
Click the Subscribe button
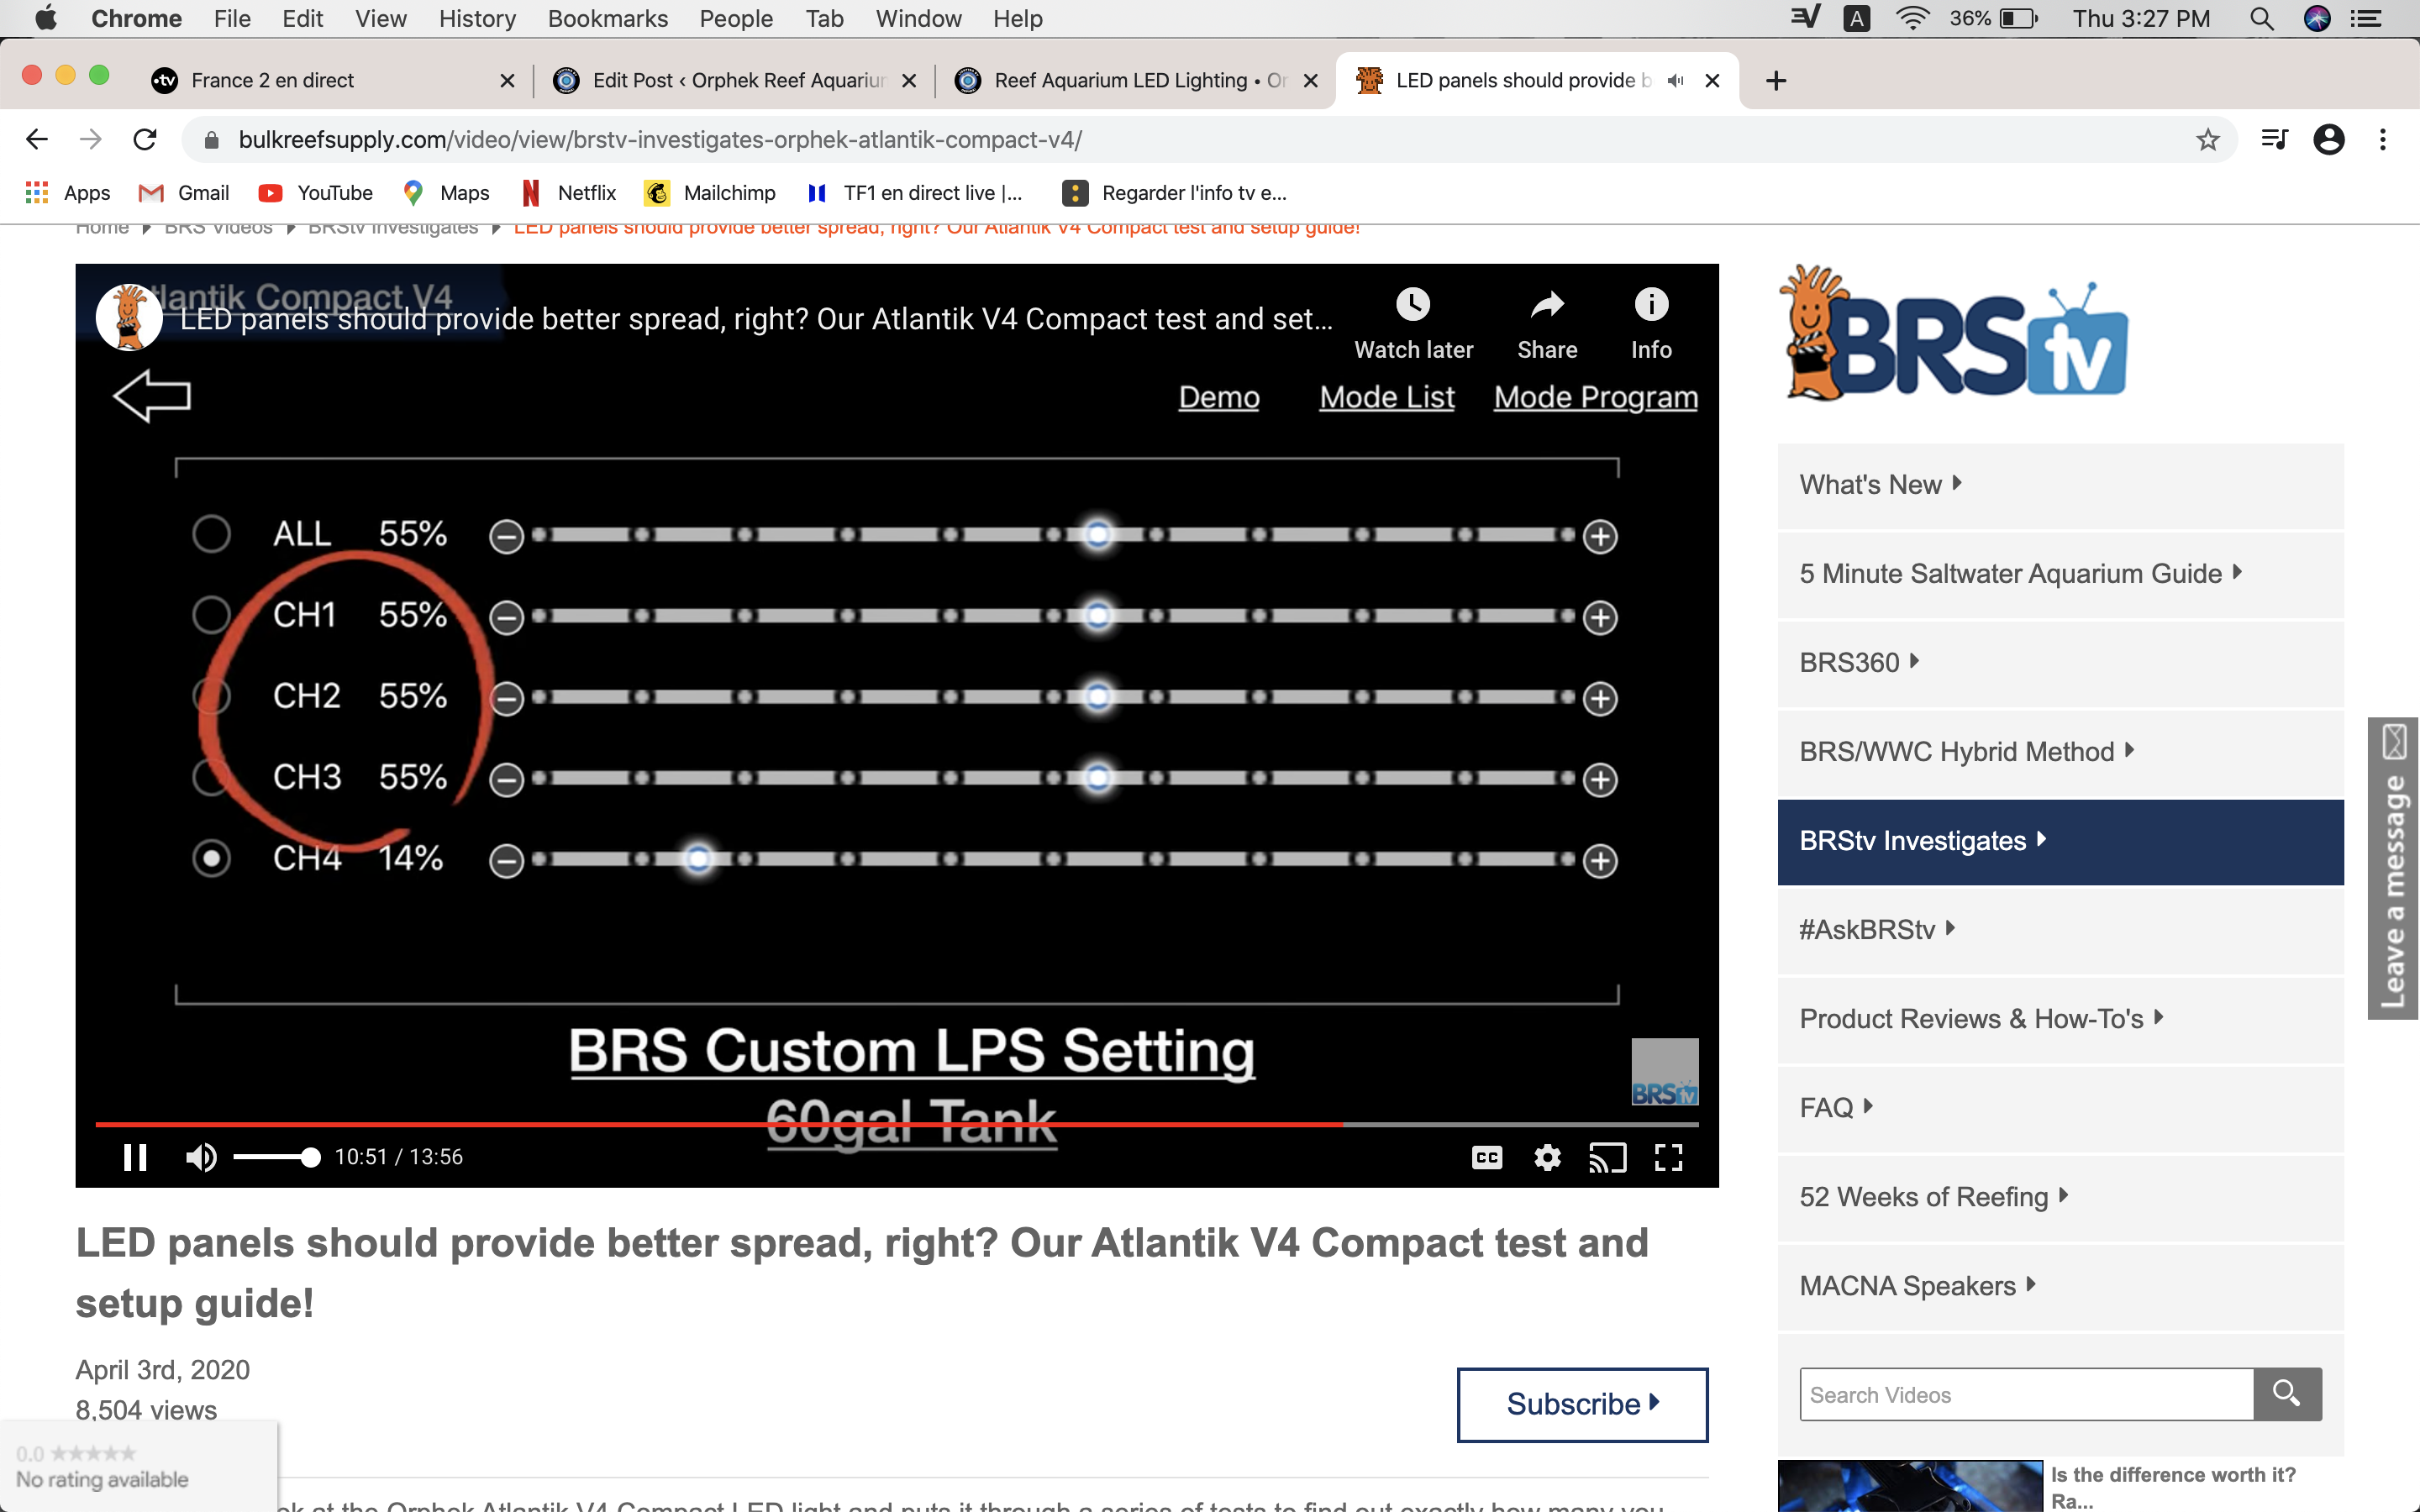coord(1582,1404)
